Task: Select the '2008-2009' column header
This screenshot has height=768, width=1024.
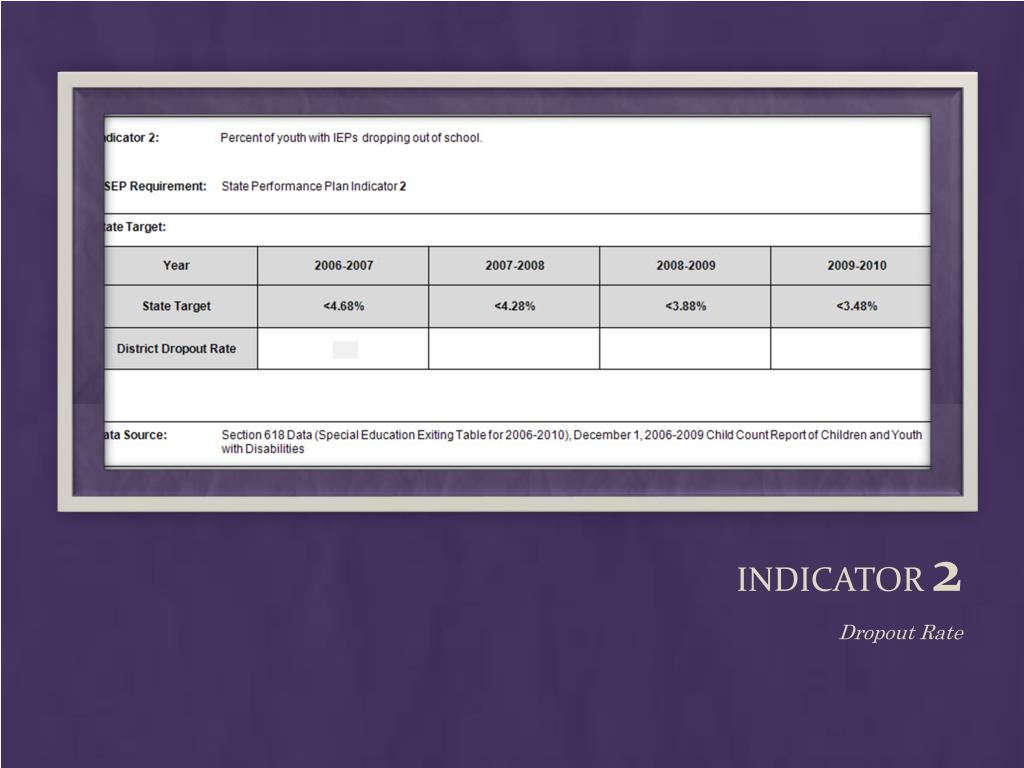Action: pyautogui.click(x=685, y=266)
